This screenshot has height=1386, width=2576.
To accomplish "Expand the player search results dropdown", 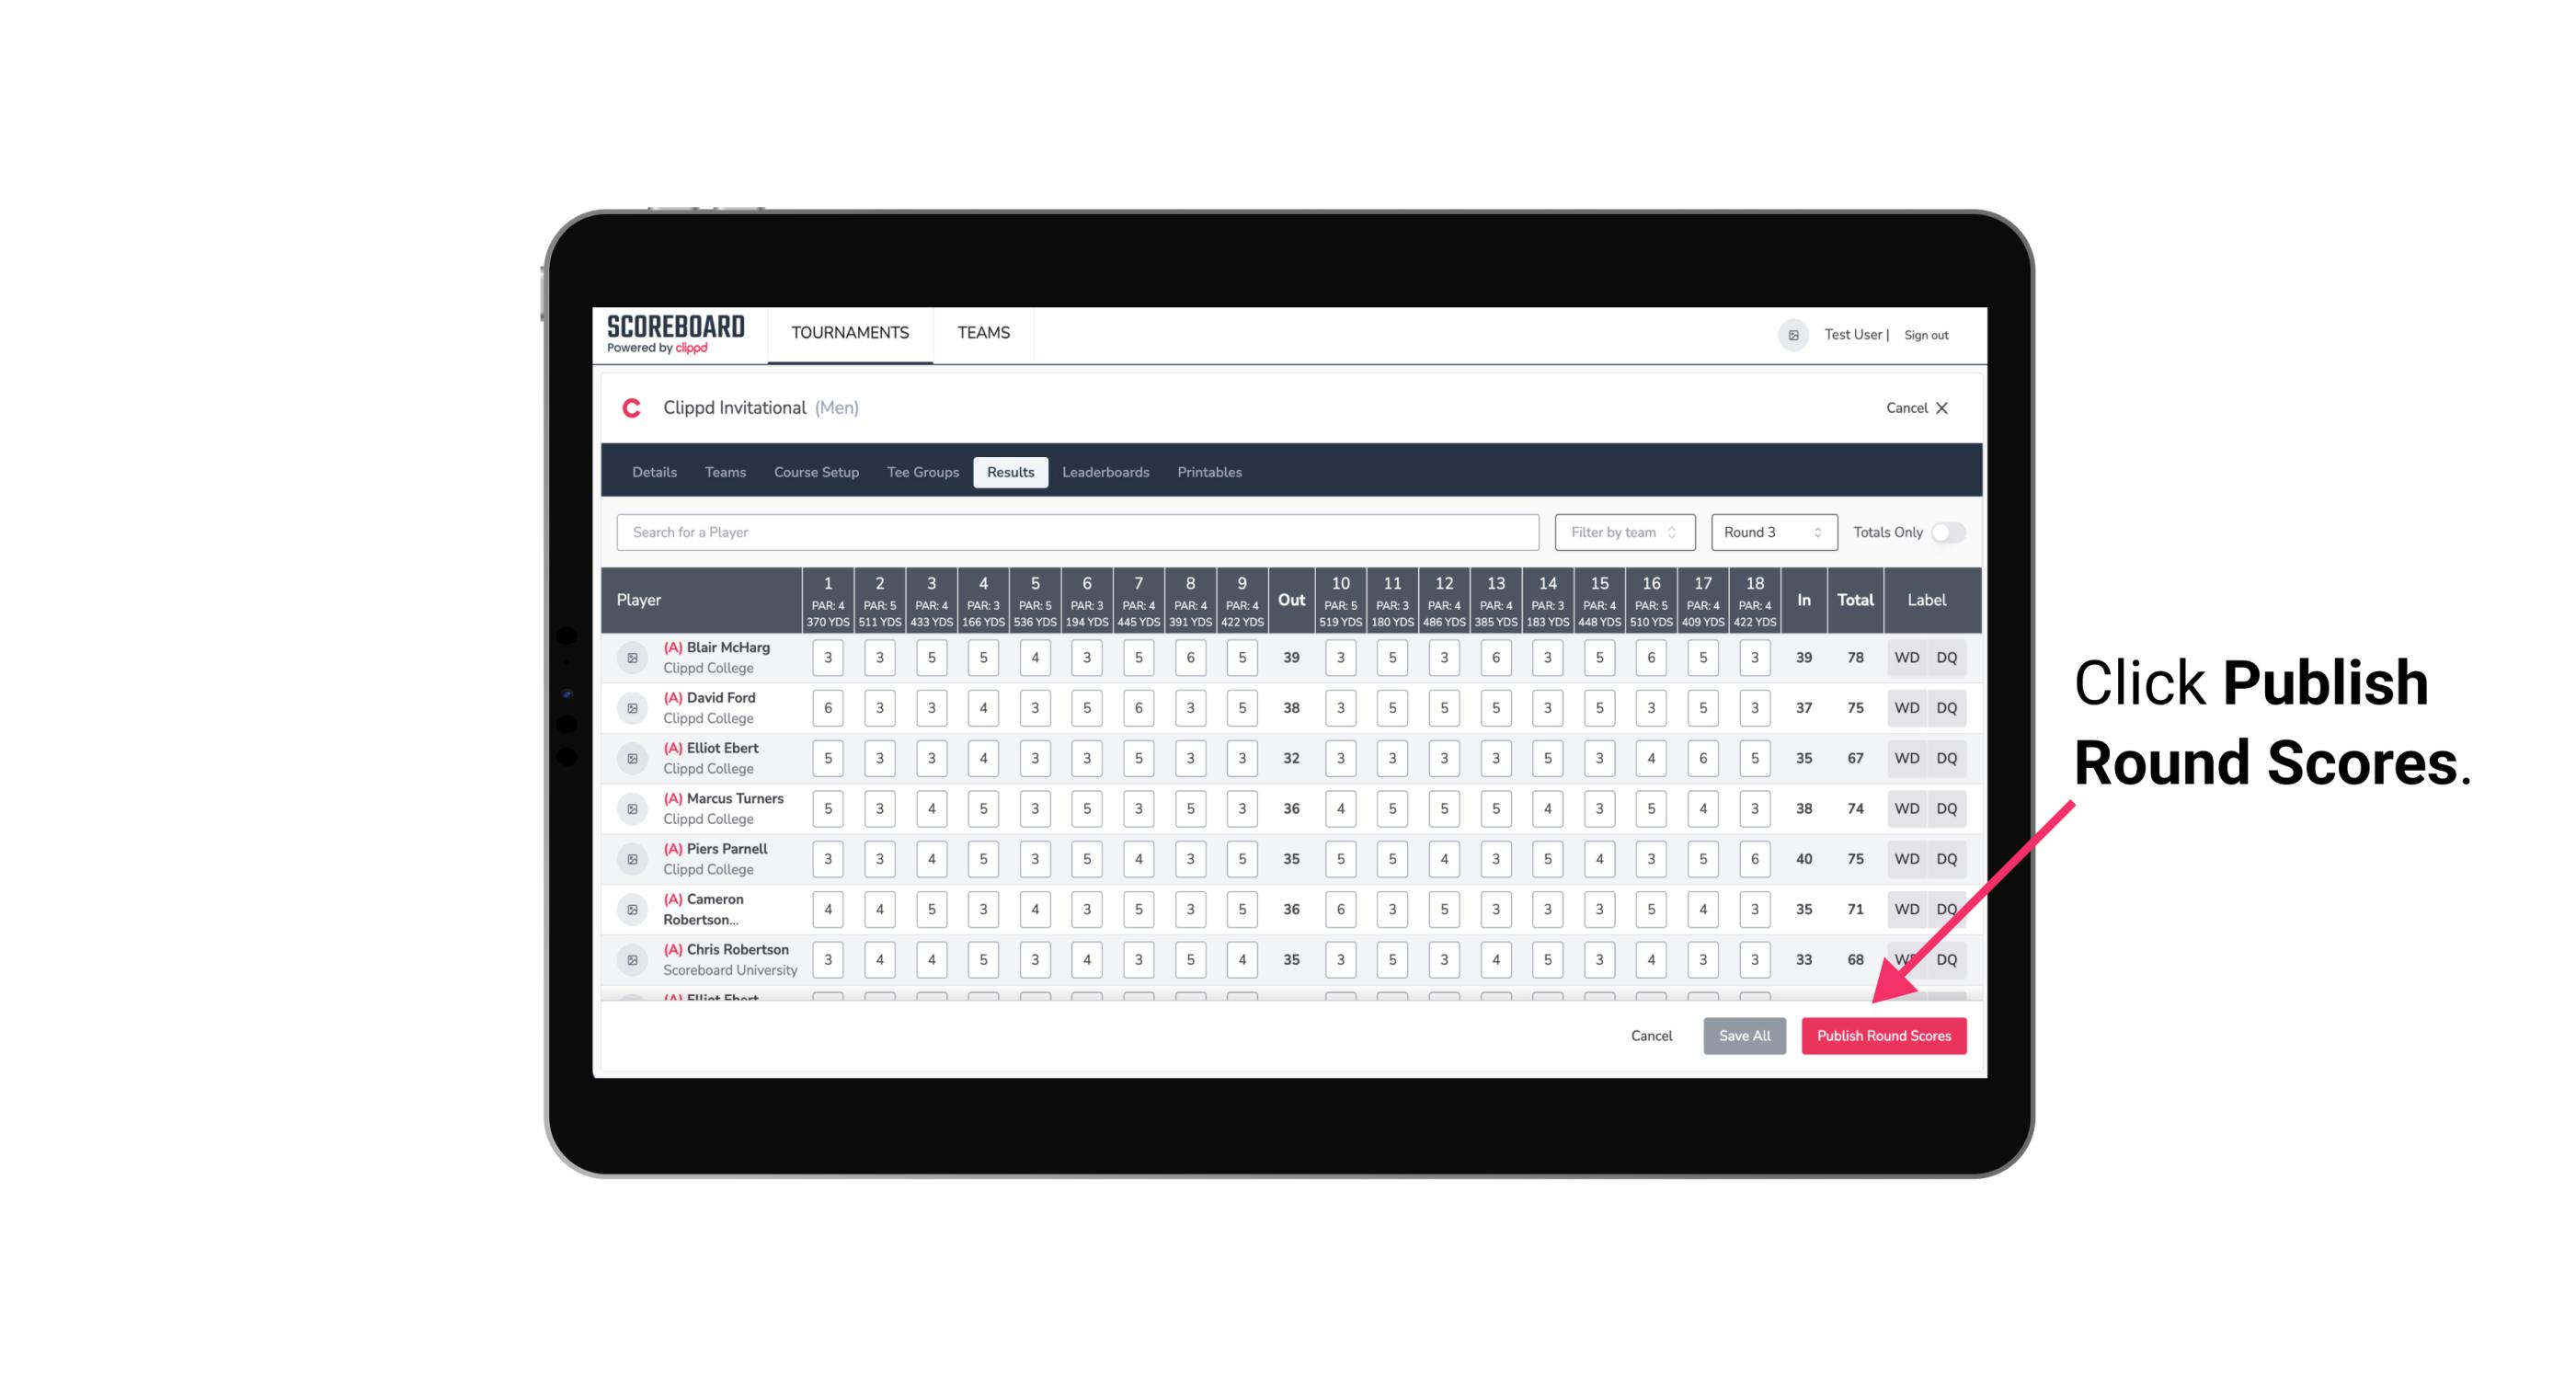I will tap(1080, 533).
